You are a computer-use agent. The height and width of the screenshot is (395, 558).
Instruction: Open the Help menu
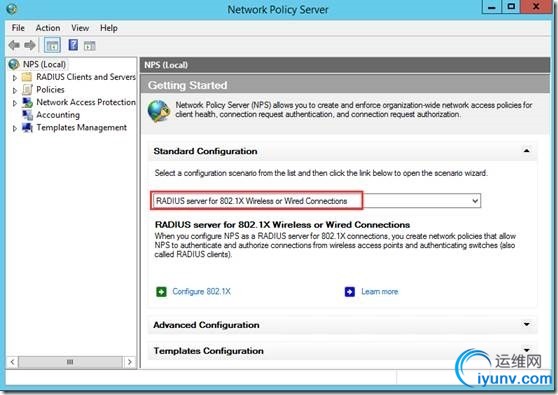point(109,28)
